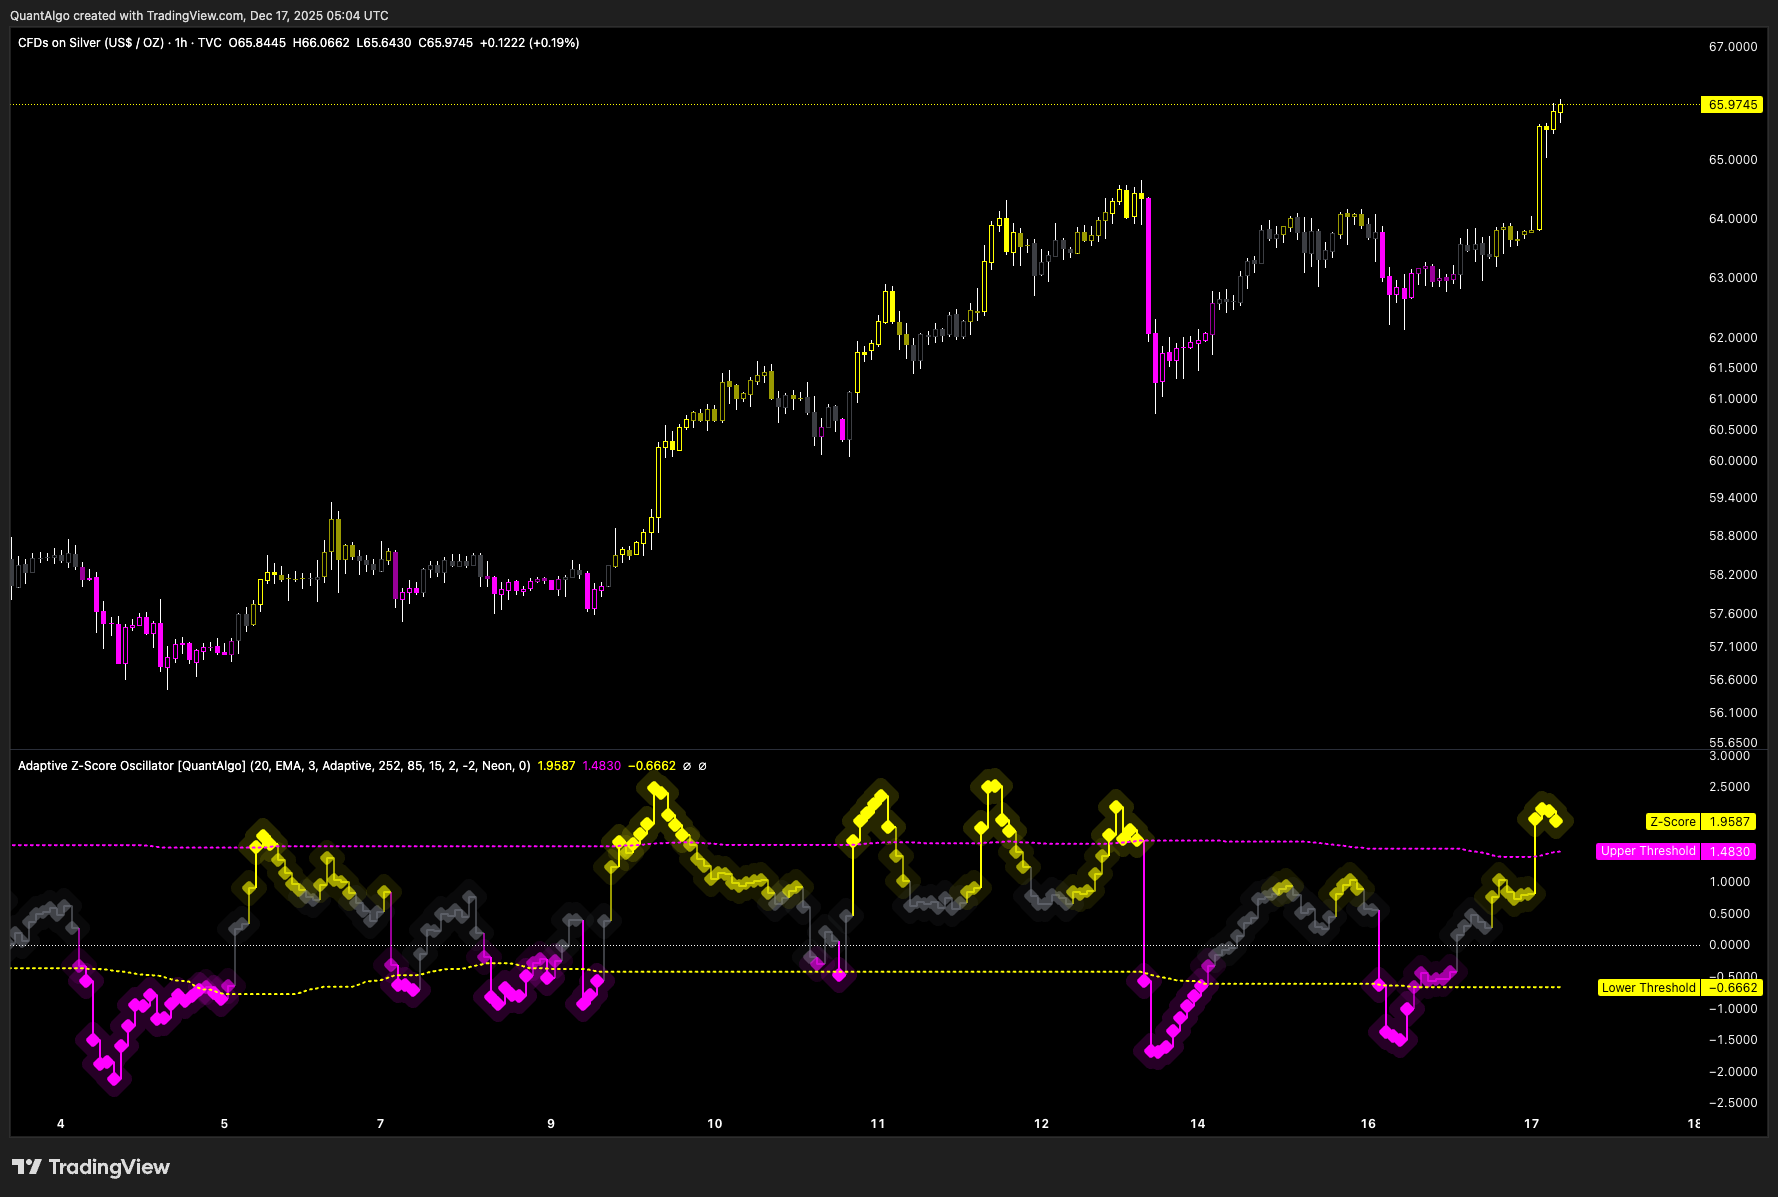Click the L65.6430 low value in header
This screenshot has width=1778, height=1197.
coord(384,43)
